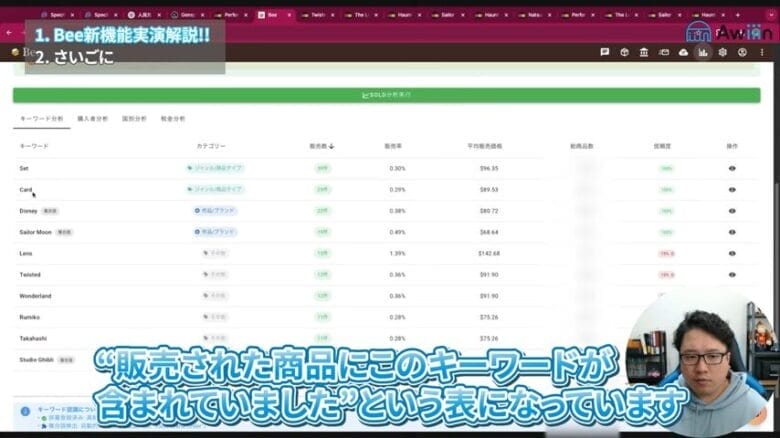Click the keyword 'Card'
This screenshot has height=438, width=780.
click(x=26, y=190)
